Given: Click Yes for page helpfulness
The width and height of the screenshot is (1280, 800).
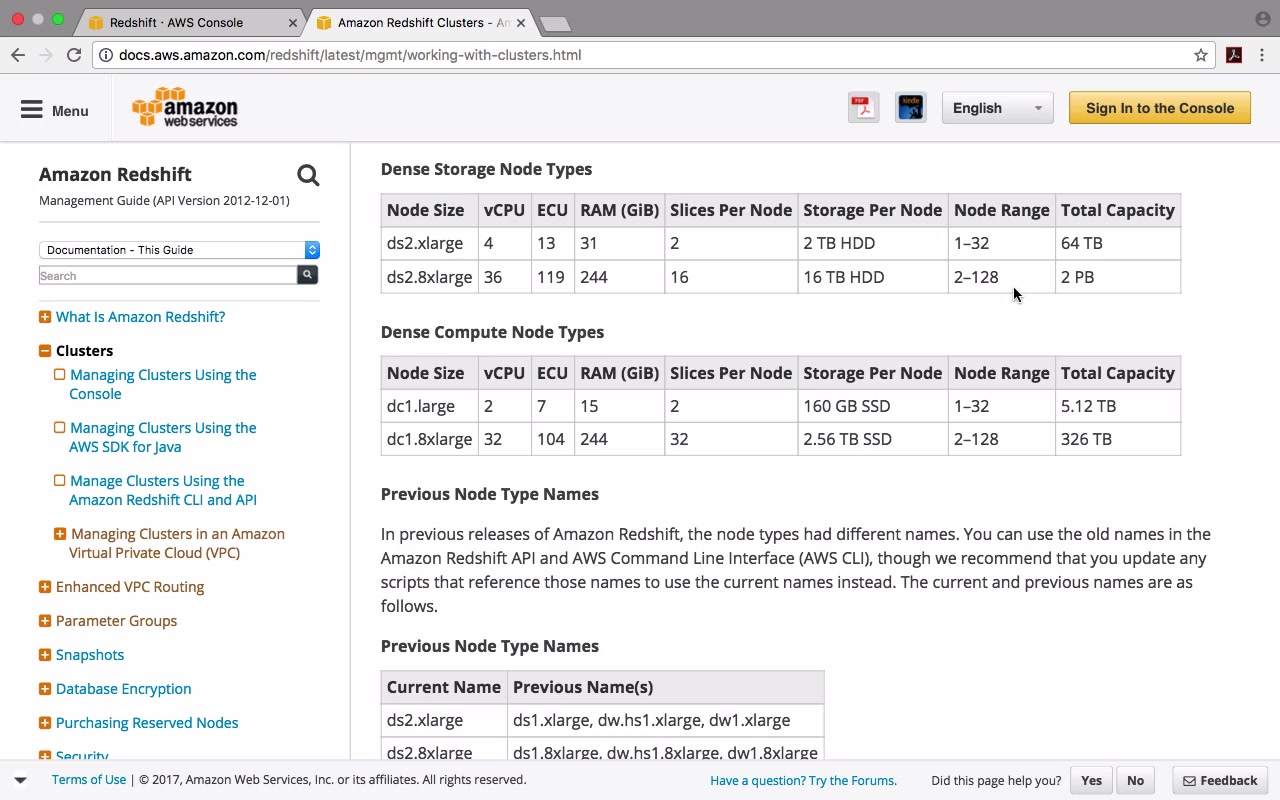Looking at the screenshot, I should pos(1091,780).
